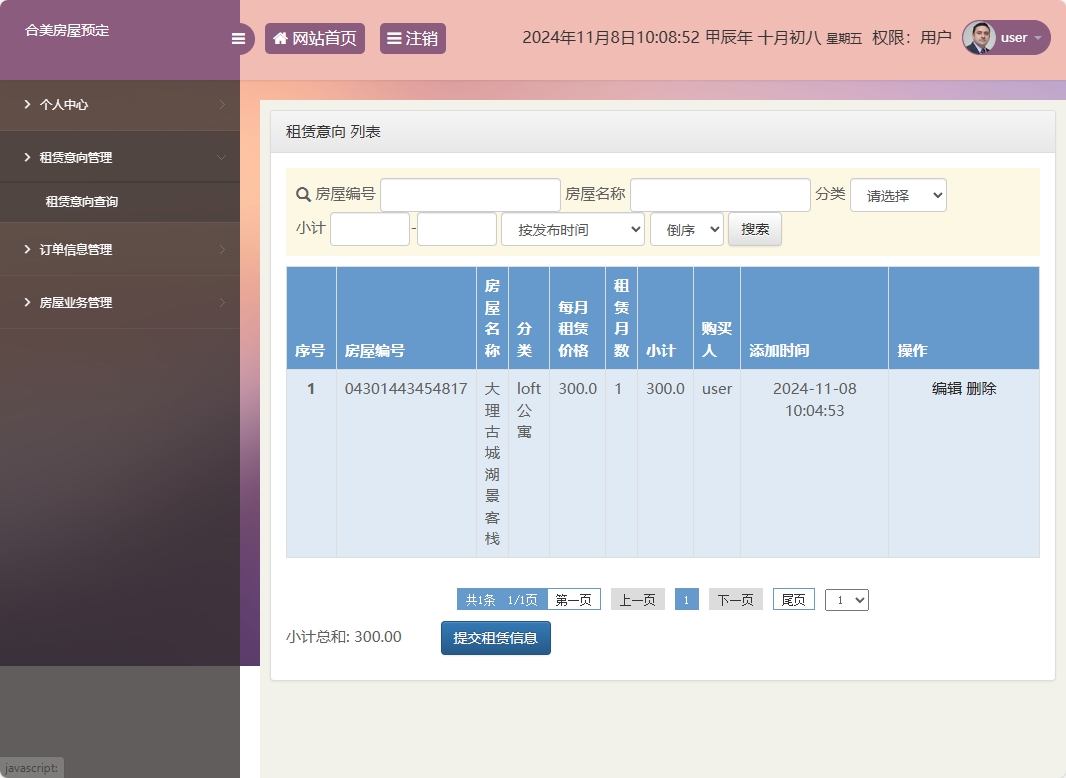Viewport: 1066px width, 778px height.
Task: Click the hamburger menu icon beside site title
Action: [x=238, y=38]
